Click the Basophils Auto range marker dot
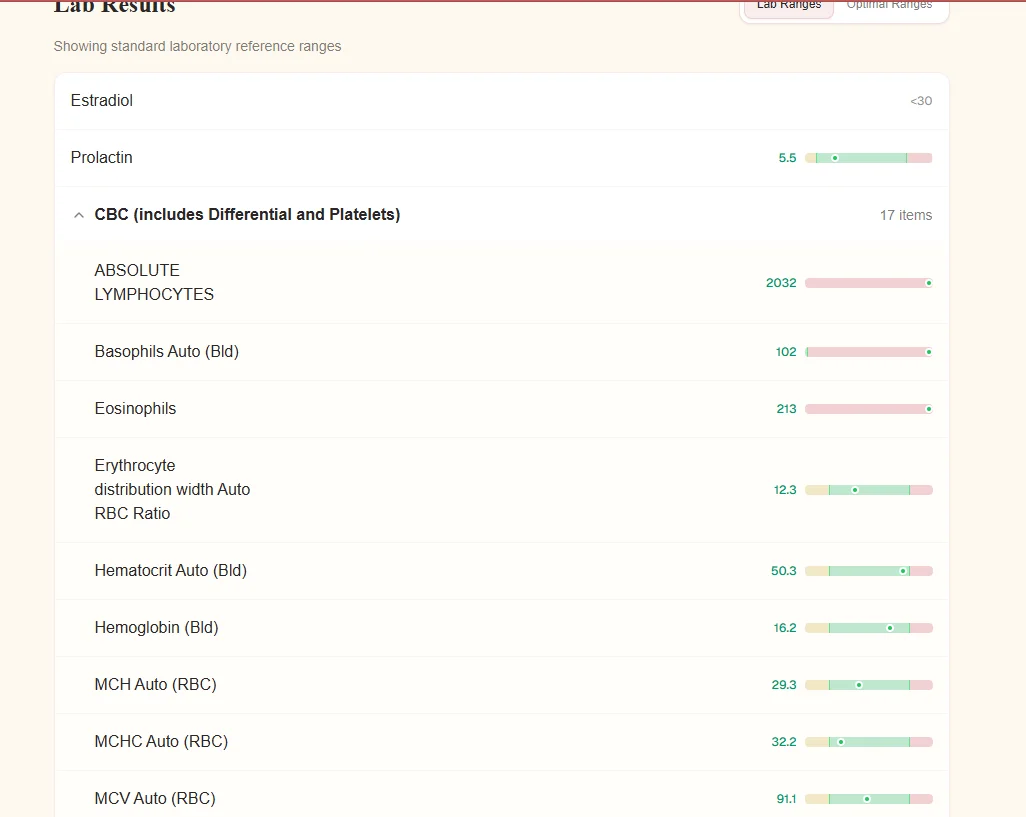 [929, 352]
